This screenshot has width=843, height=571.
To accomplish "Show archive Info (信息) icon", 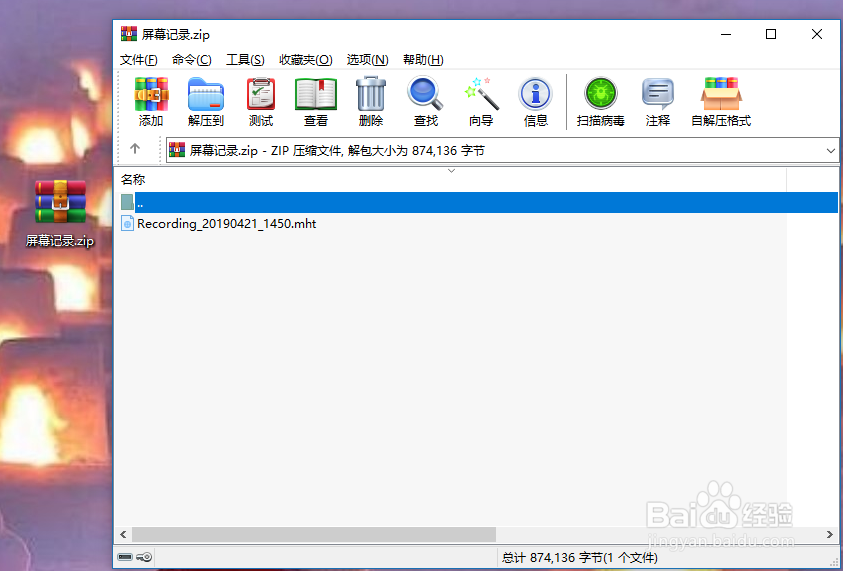I will coord(535,102).
